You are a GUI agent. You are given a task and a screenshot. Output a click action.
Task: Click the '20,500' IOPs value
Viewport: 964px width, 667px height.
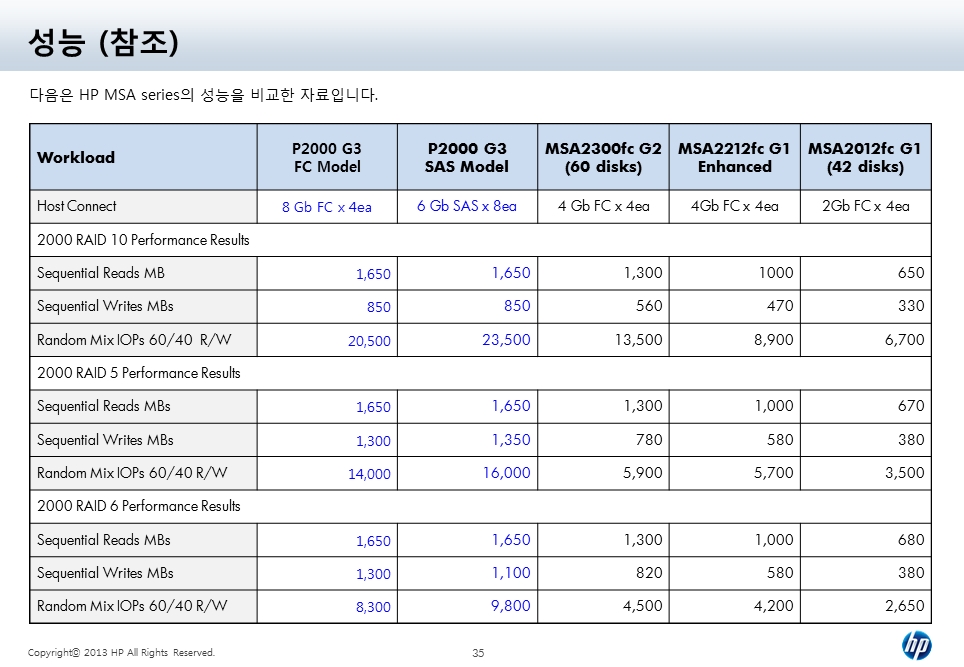tap(369, 341)
